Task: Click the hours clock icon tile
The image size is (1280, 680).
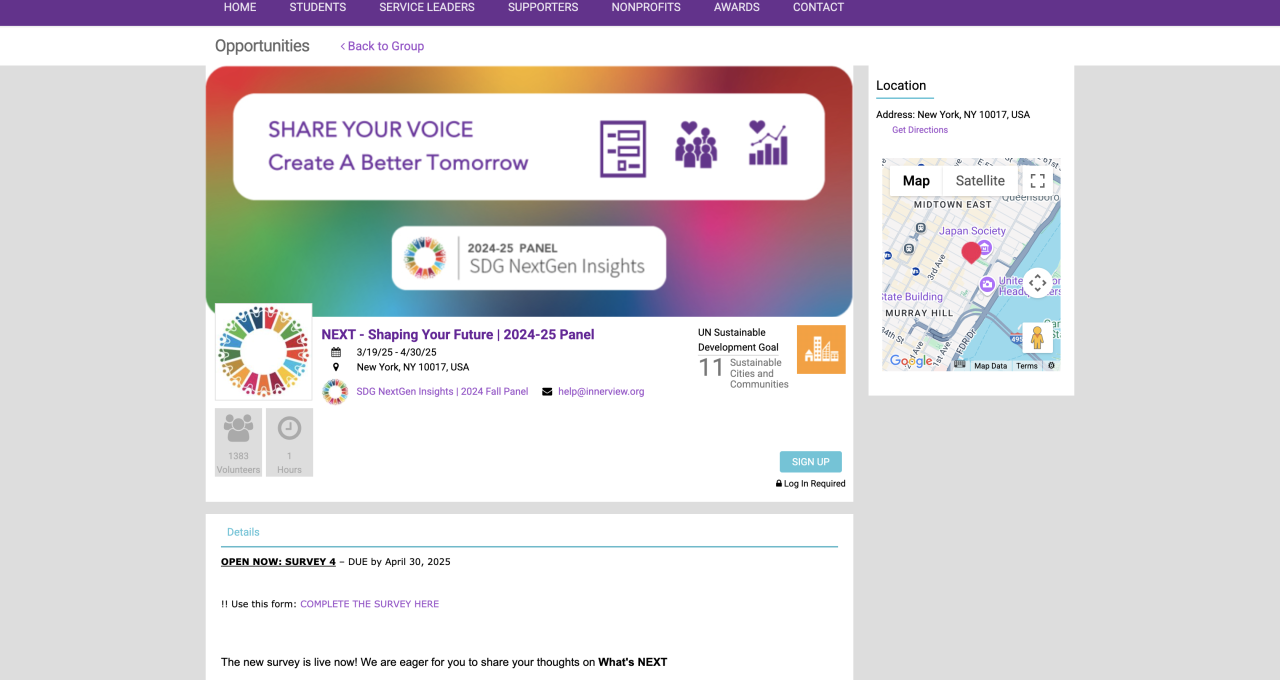Action: pos(289,442)
